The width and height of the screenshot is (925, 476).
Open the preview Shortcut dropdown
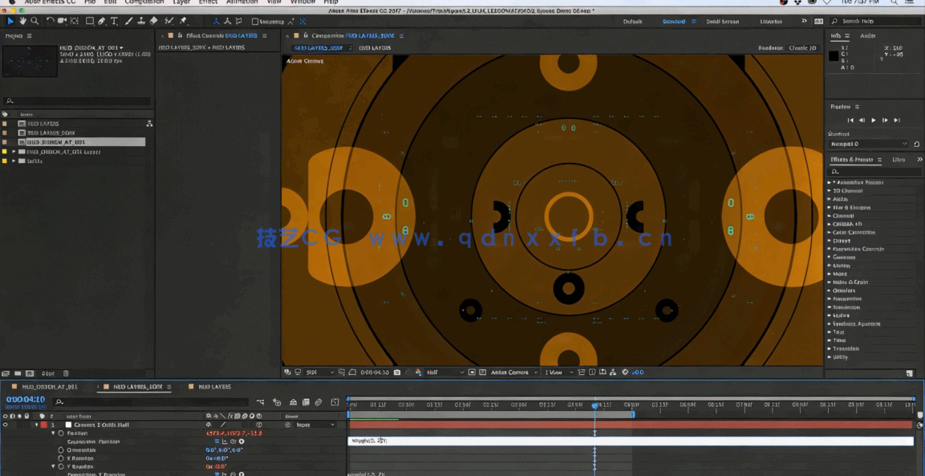coord(869,144)
